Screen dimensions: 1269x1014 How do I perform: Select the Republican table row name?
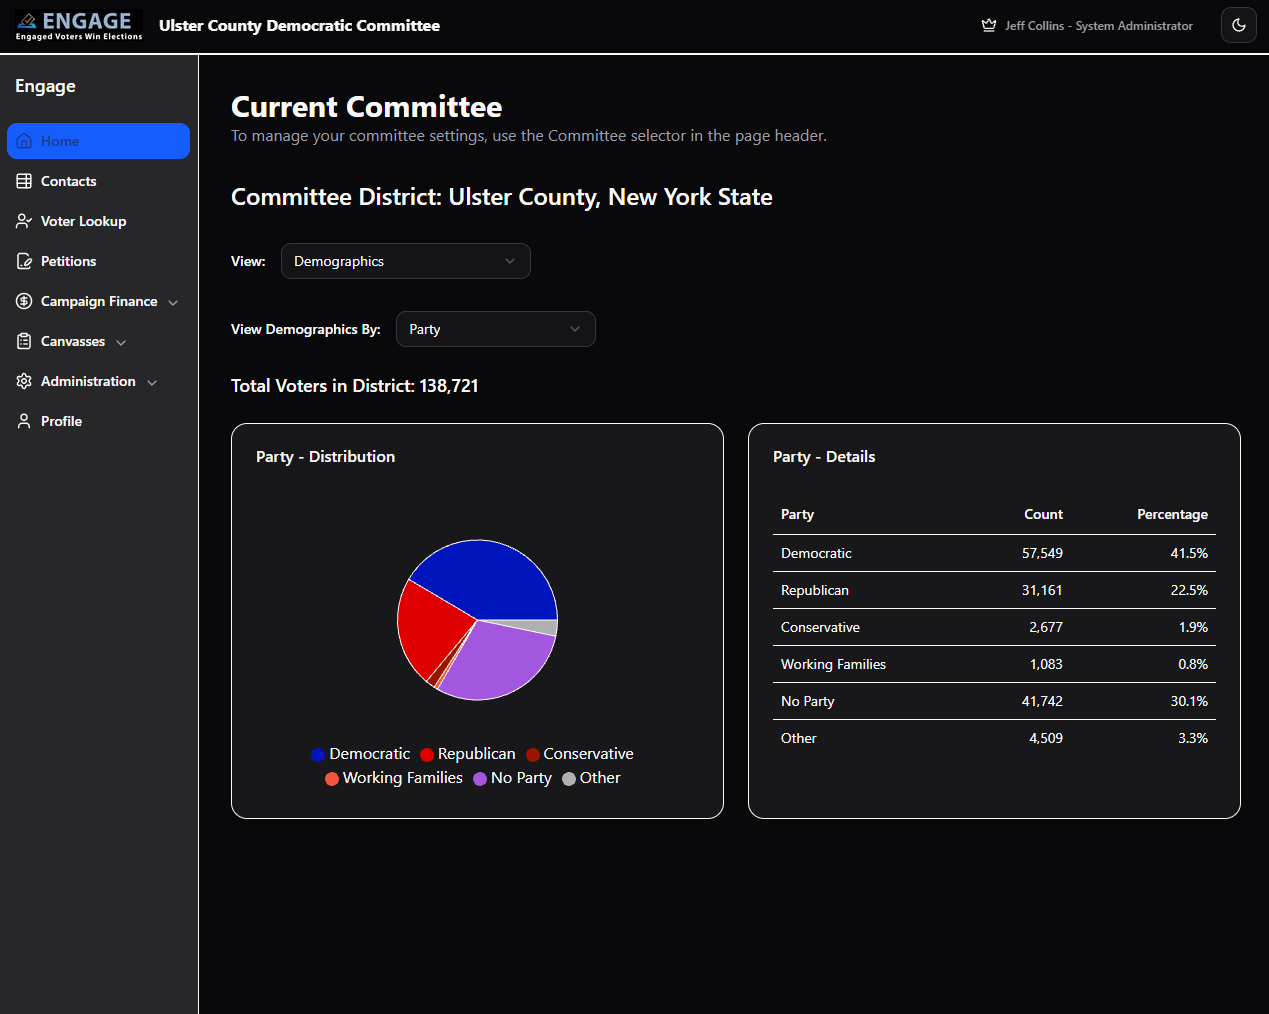[x=815, y=590]
